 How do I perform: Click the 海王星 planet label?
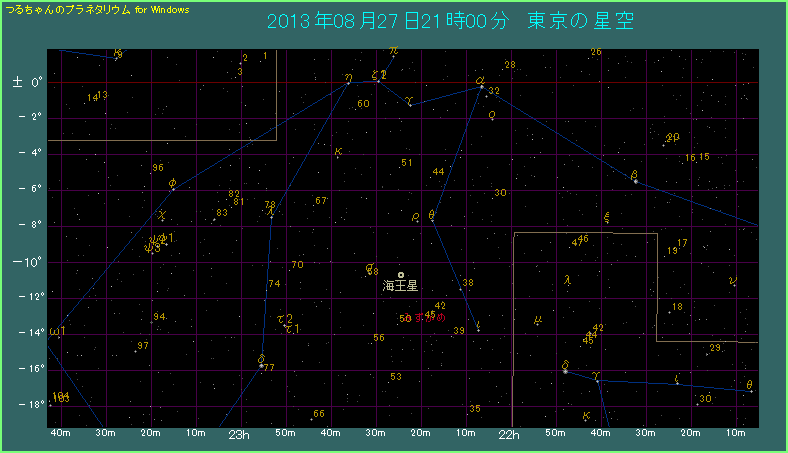click(400, 286)
